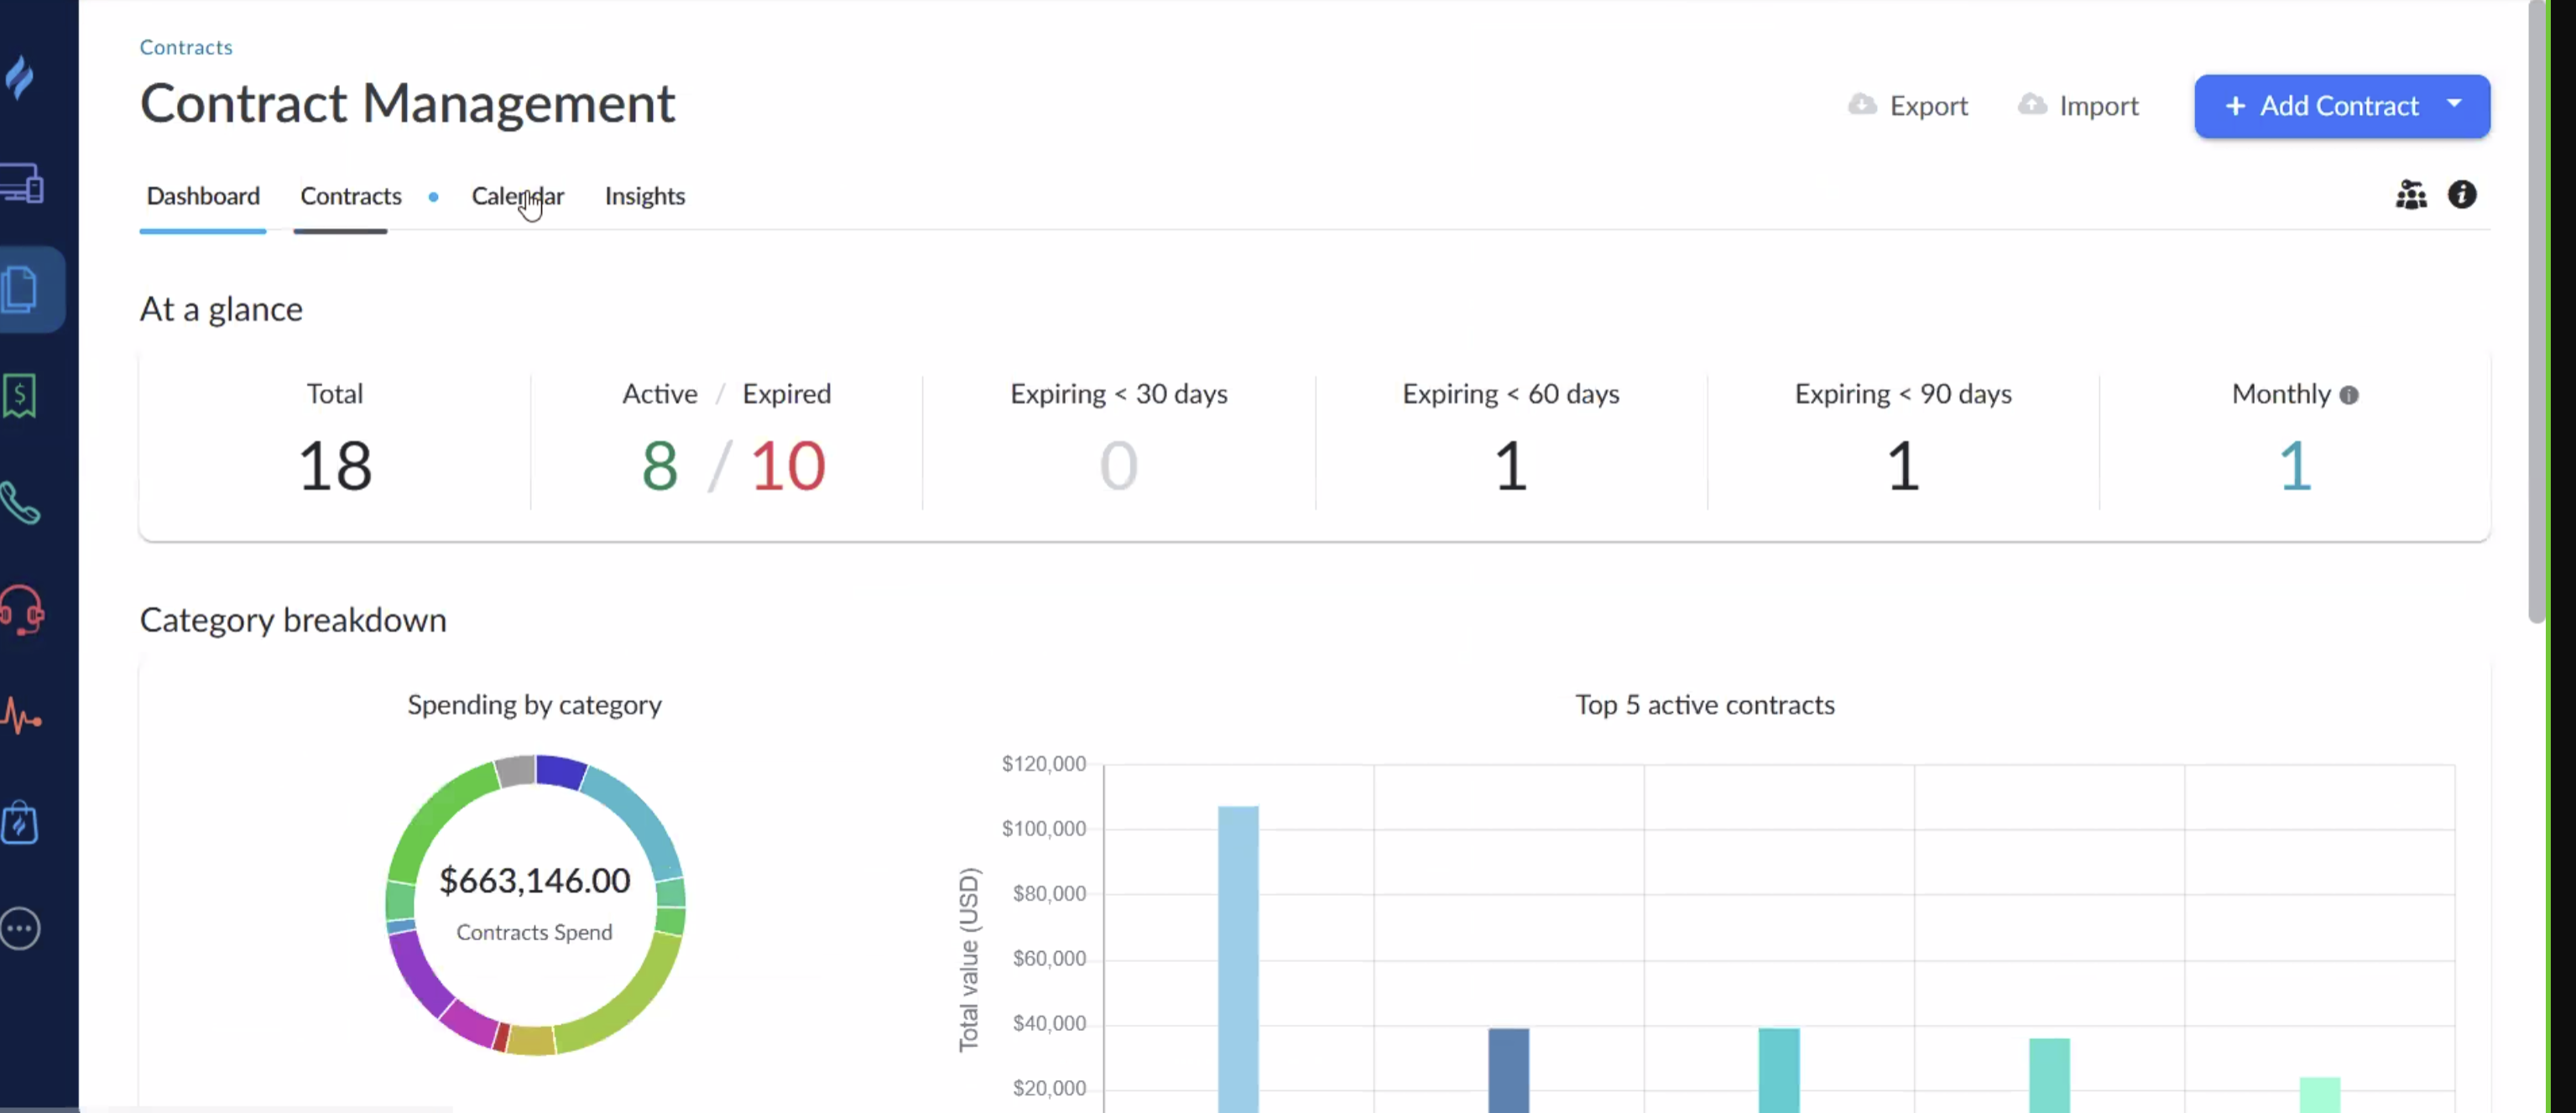Click the Monthly info tooltip icon
Image resolution: width=2576 pixels, height=1113 pixels.
pyautogui.click(x=2349, y=396)
